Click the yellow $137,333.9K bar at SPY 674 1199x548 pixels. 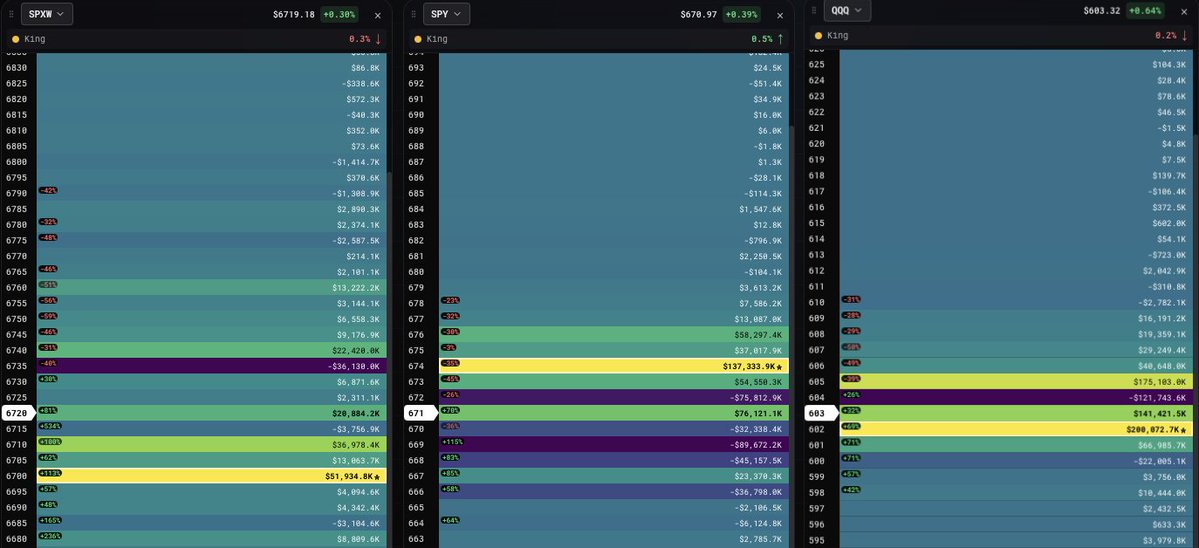614,366
